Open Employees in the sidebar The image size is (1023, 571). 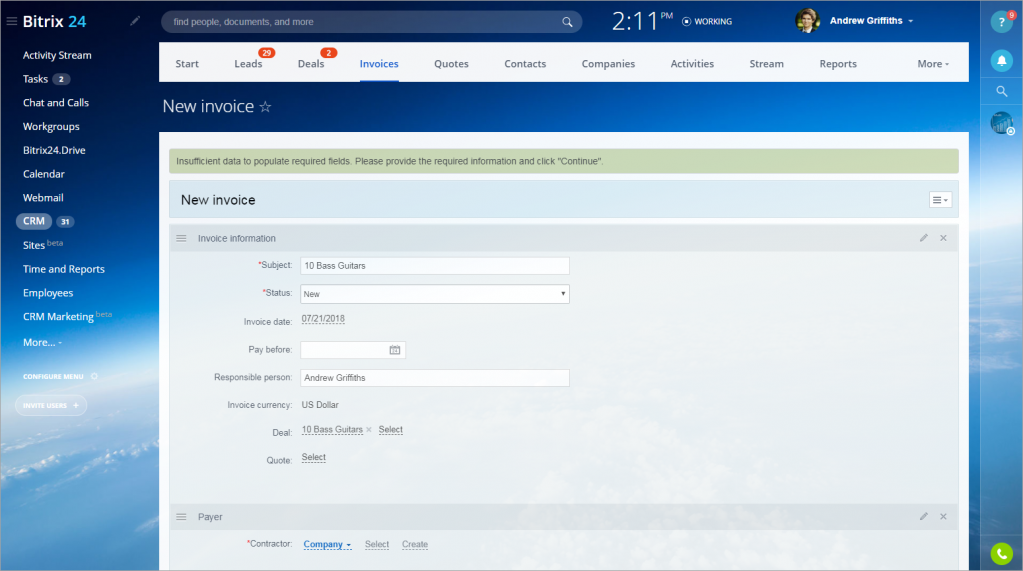point(48,293)
